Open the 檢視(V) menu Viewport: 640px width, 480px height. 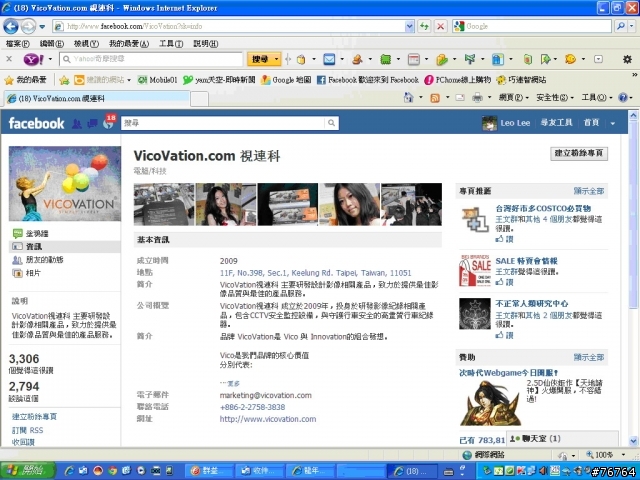pos(87,44)
